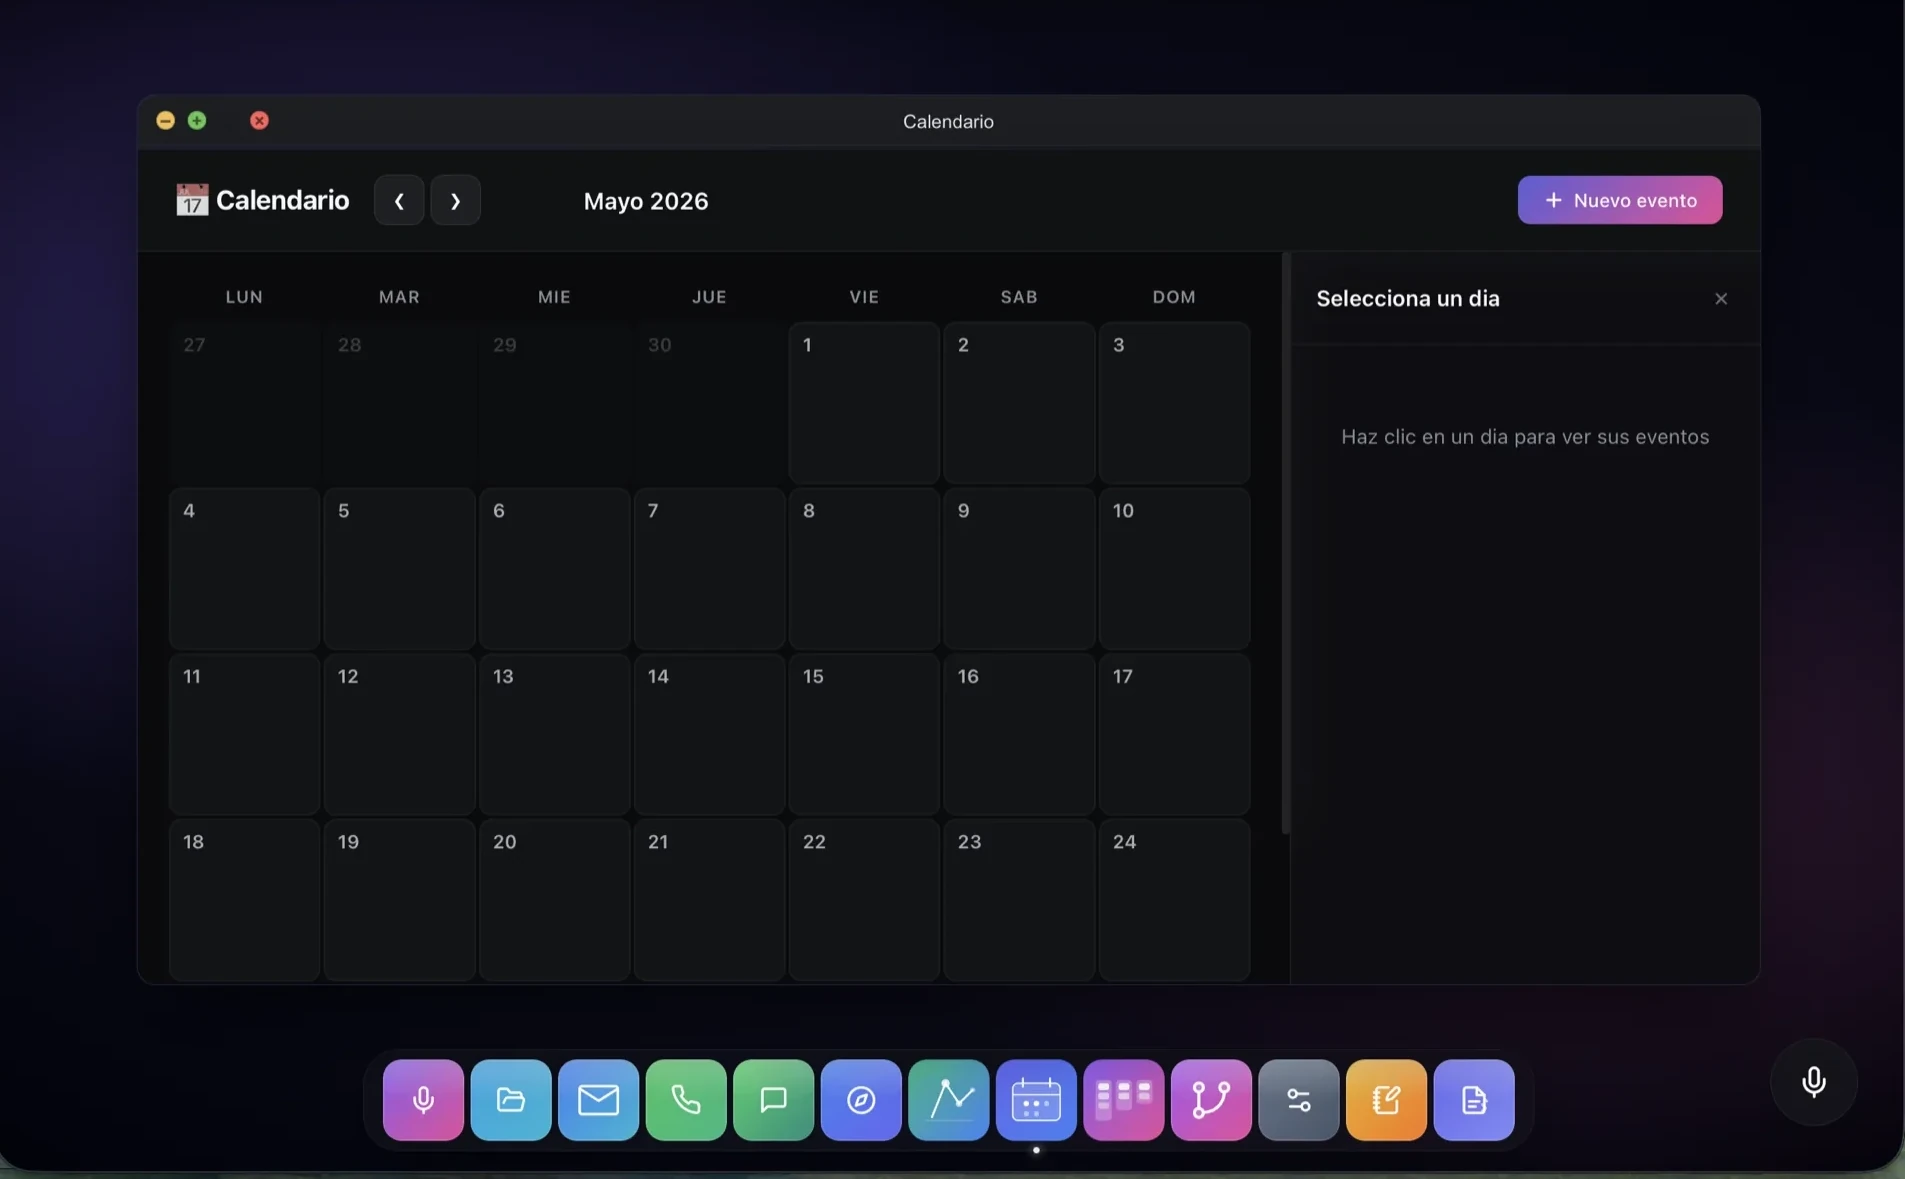Launch the Mail app from dock

598,1100
